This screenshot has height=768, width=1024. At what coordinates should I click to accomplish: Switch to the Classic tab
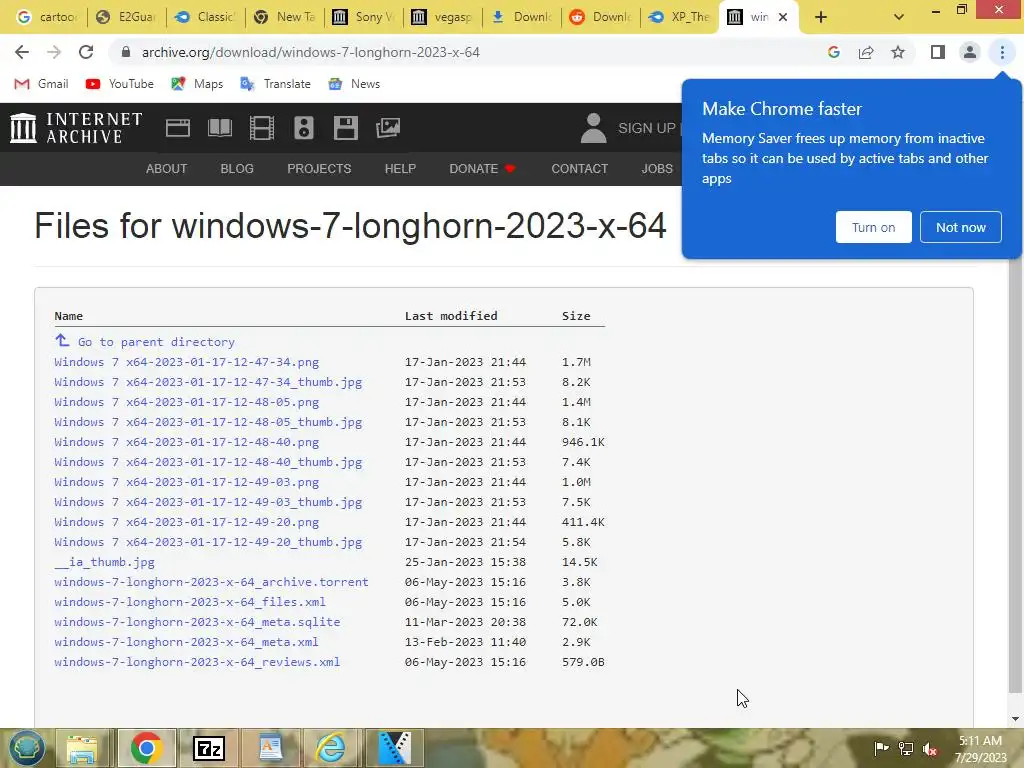[x=206, y=17]
